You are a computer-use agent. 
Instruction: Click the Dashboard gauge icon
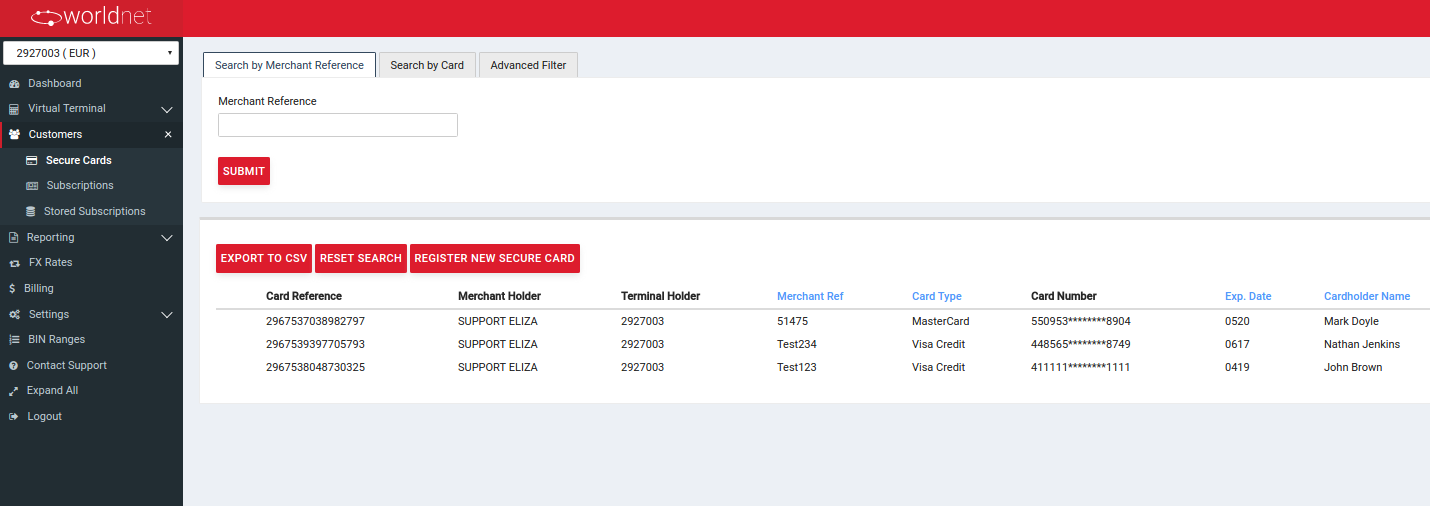(x=14, y=83)
